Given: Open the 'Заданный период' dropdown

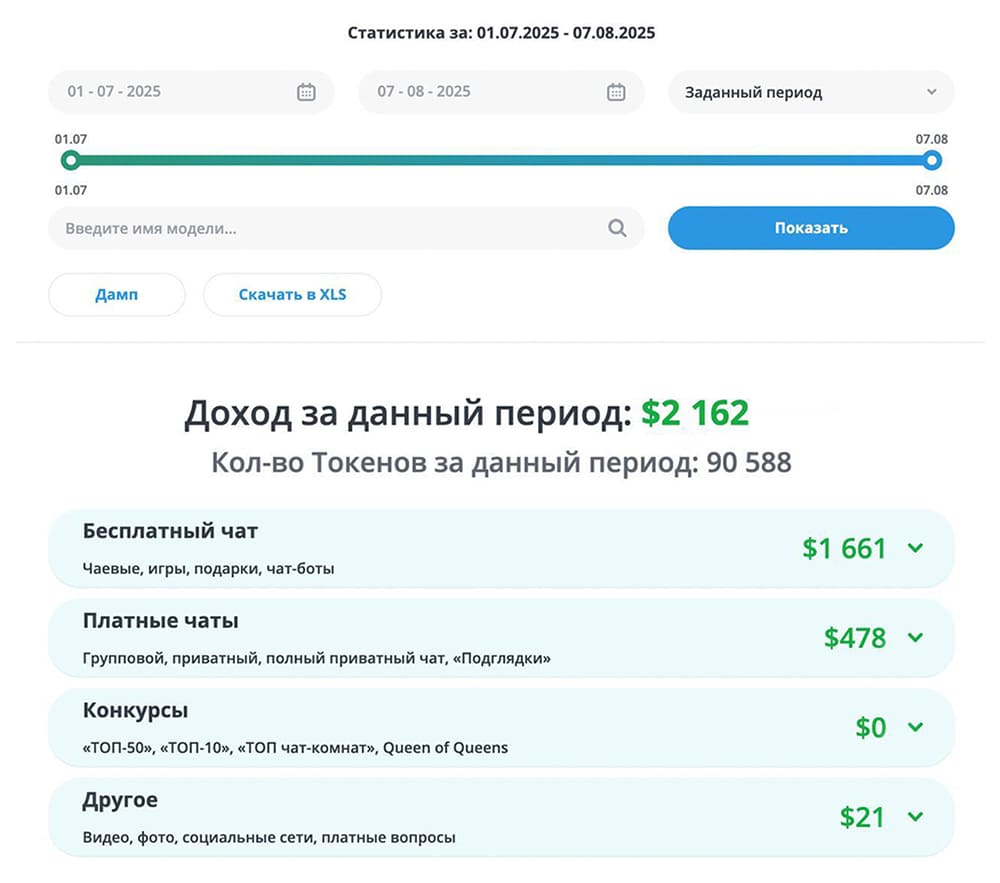Looking at the screenshot, I should coord(810,92).
